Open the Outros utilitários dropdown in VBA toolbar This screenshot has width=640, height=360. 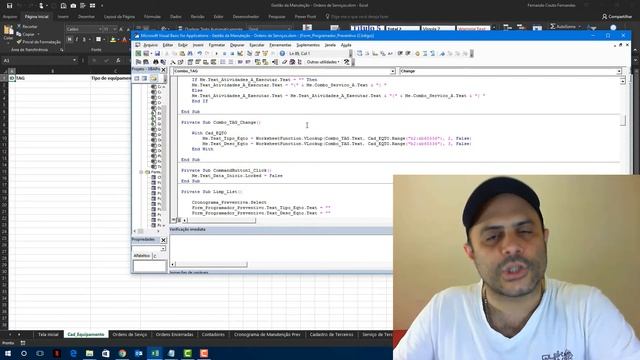point(323,62)
